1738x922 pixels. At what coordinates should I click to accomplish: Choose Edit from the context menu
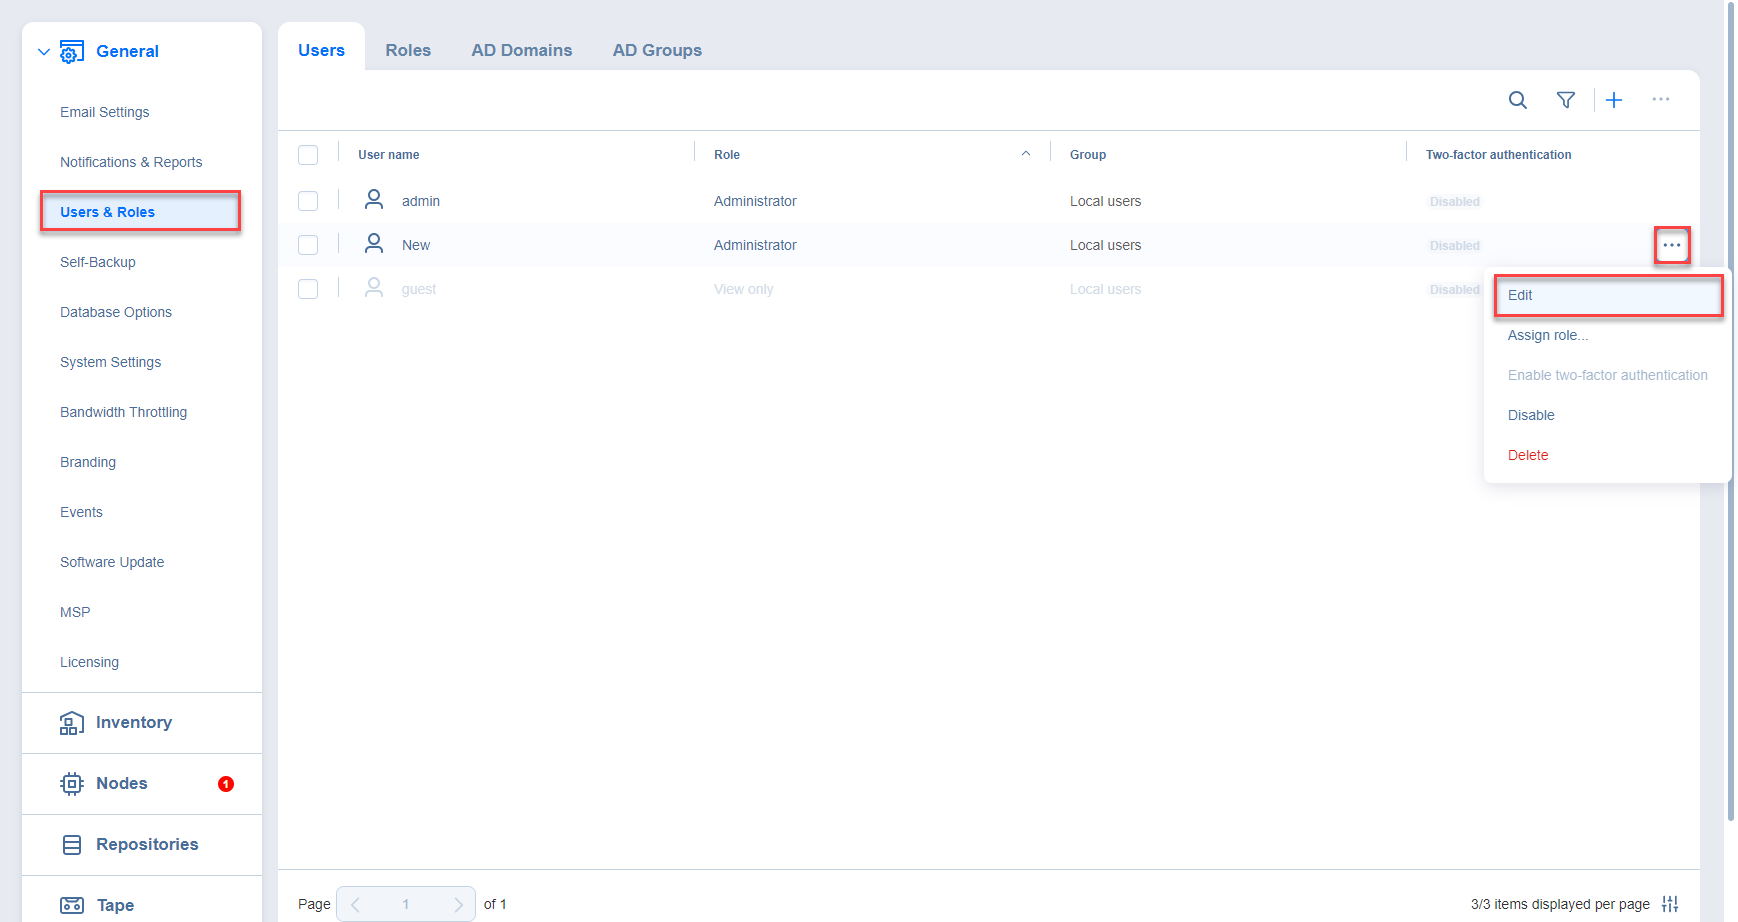1520,295
